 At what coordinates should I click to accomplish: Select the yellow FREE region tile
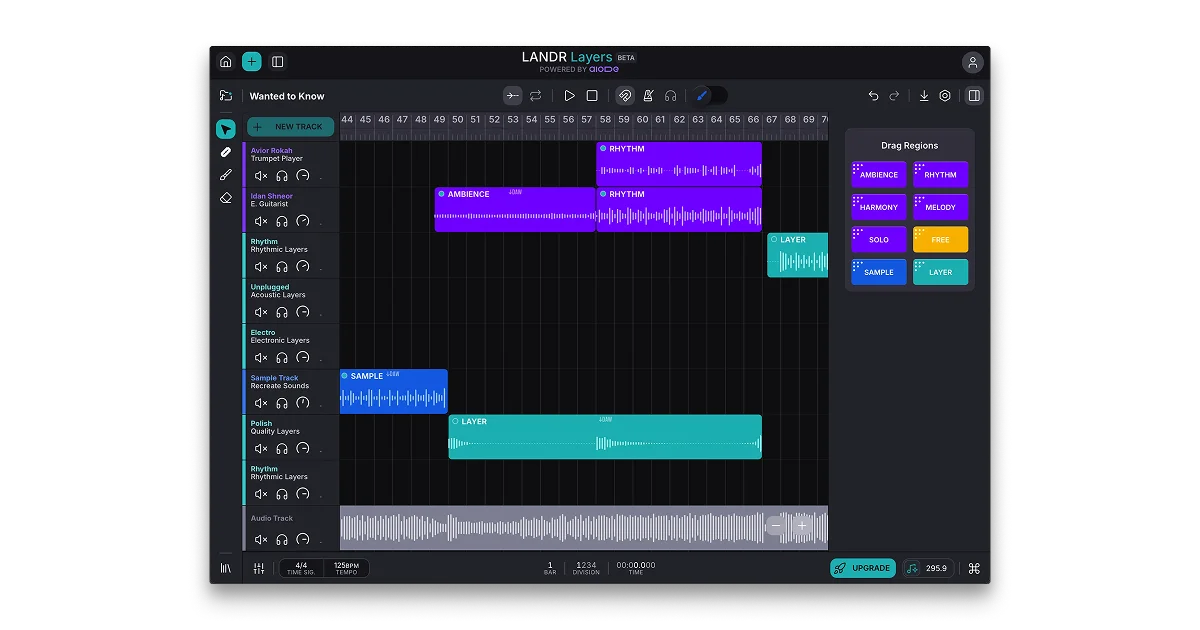point(941,240)
